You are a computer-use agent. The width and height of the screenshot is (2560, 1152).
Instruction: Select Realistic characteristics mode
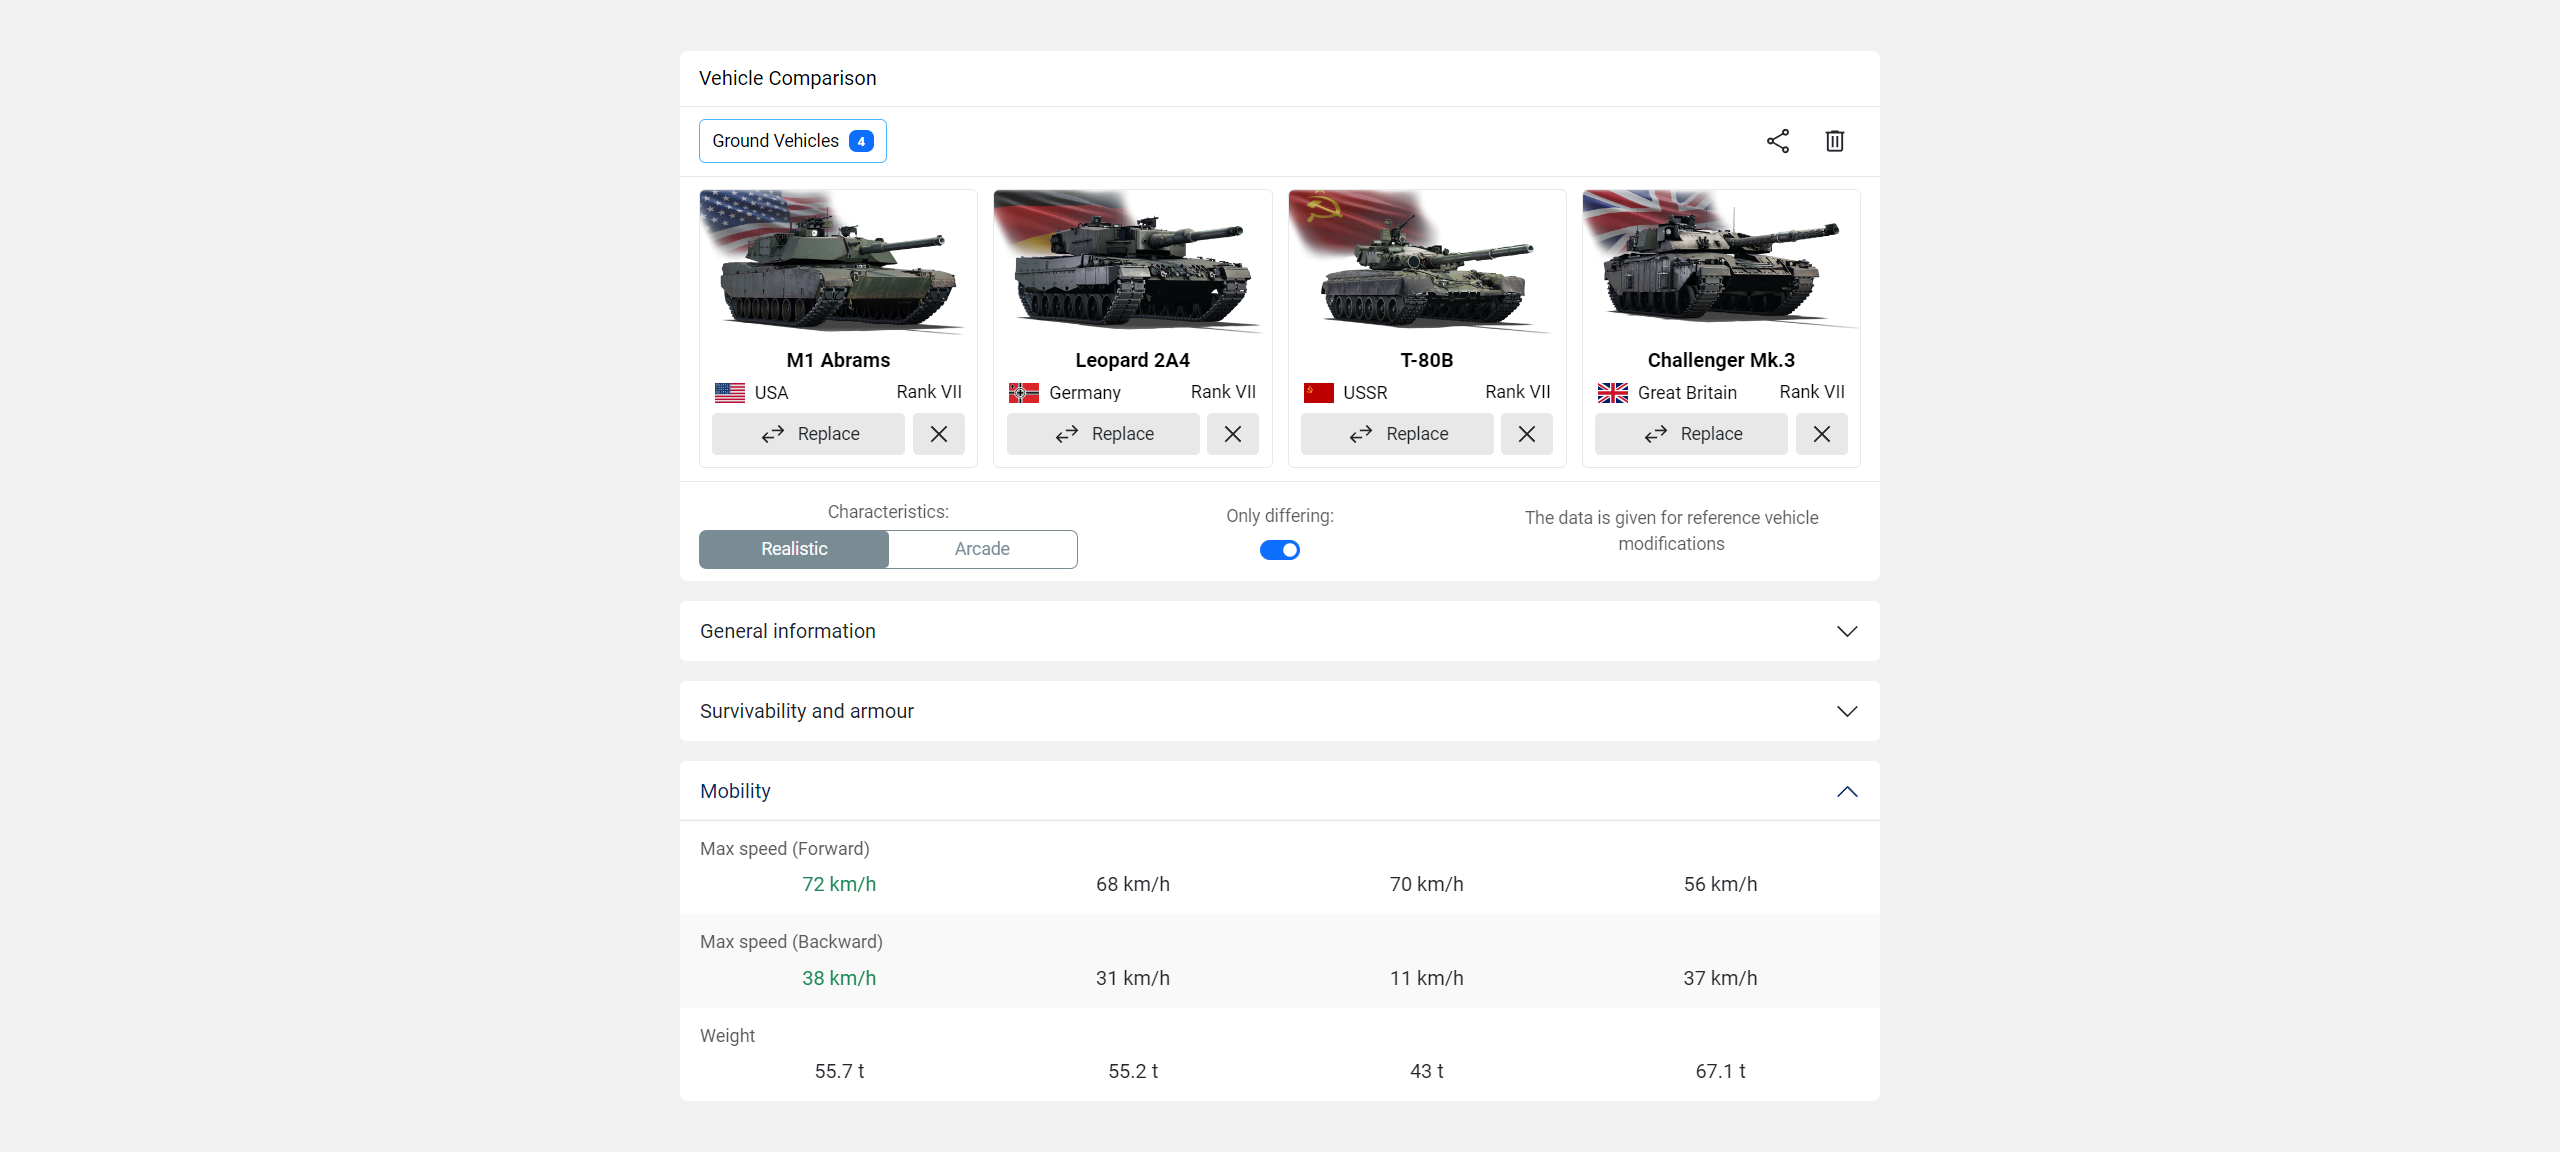point(793,549)
